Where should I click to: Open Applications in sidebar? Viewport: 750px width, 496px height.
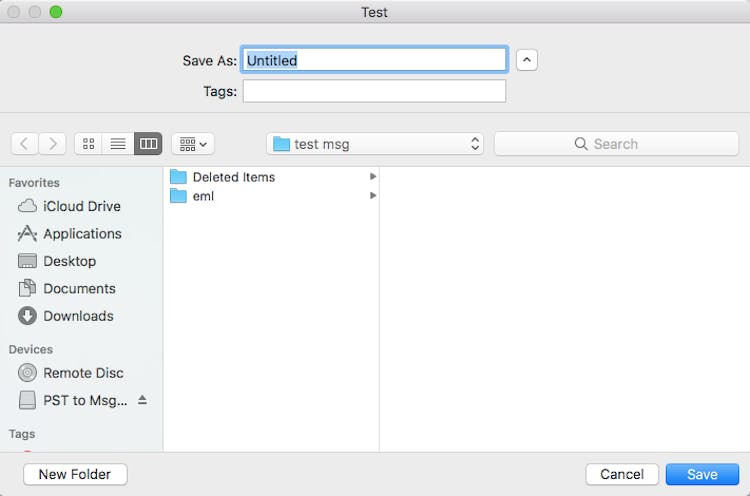tap(82, 234)
